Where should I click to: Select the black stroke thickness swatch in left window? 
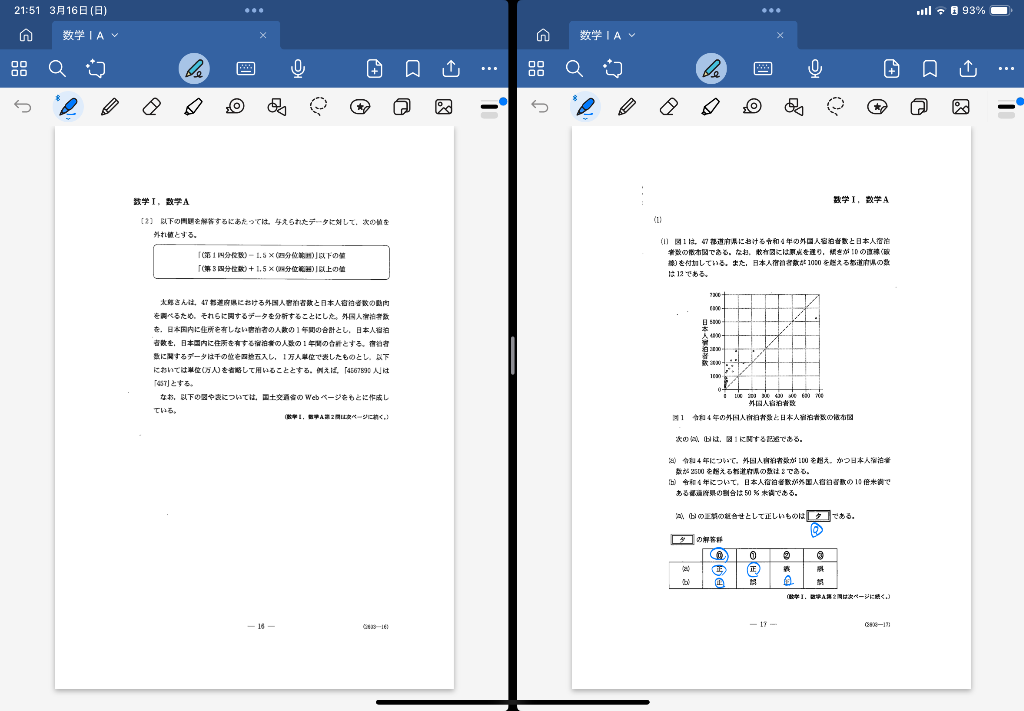pos(489,105)
